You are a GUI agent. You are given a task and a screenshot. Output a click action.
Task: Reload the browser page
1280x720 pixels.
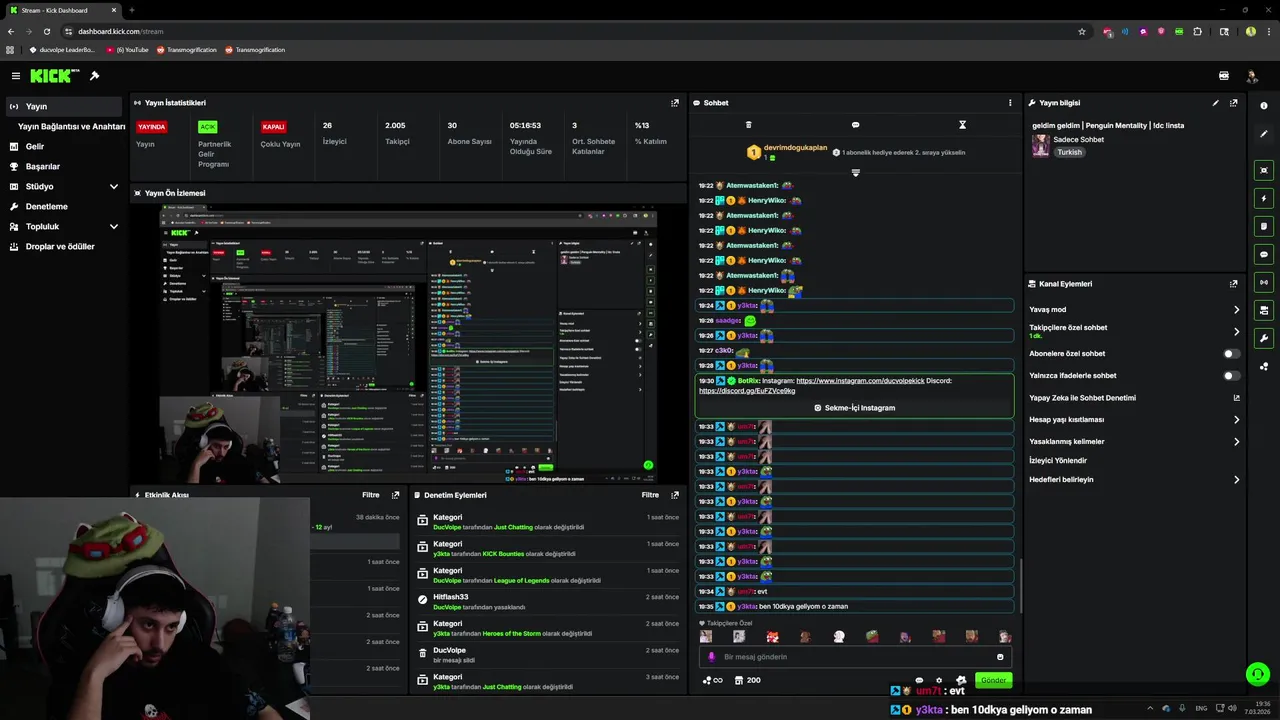[x=46, y=31]
